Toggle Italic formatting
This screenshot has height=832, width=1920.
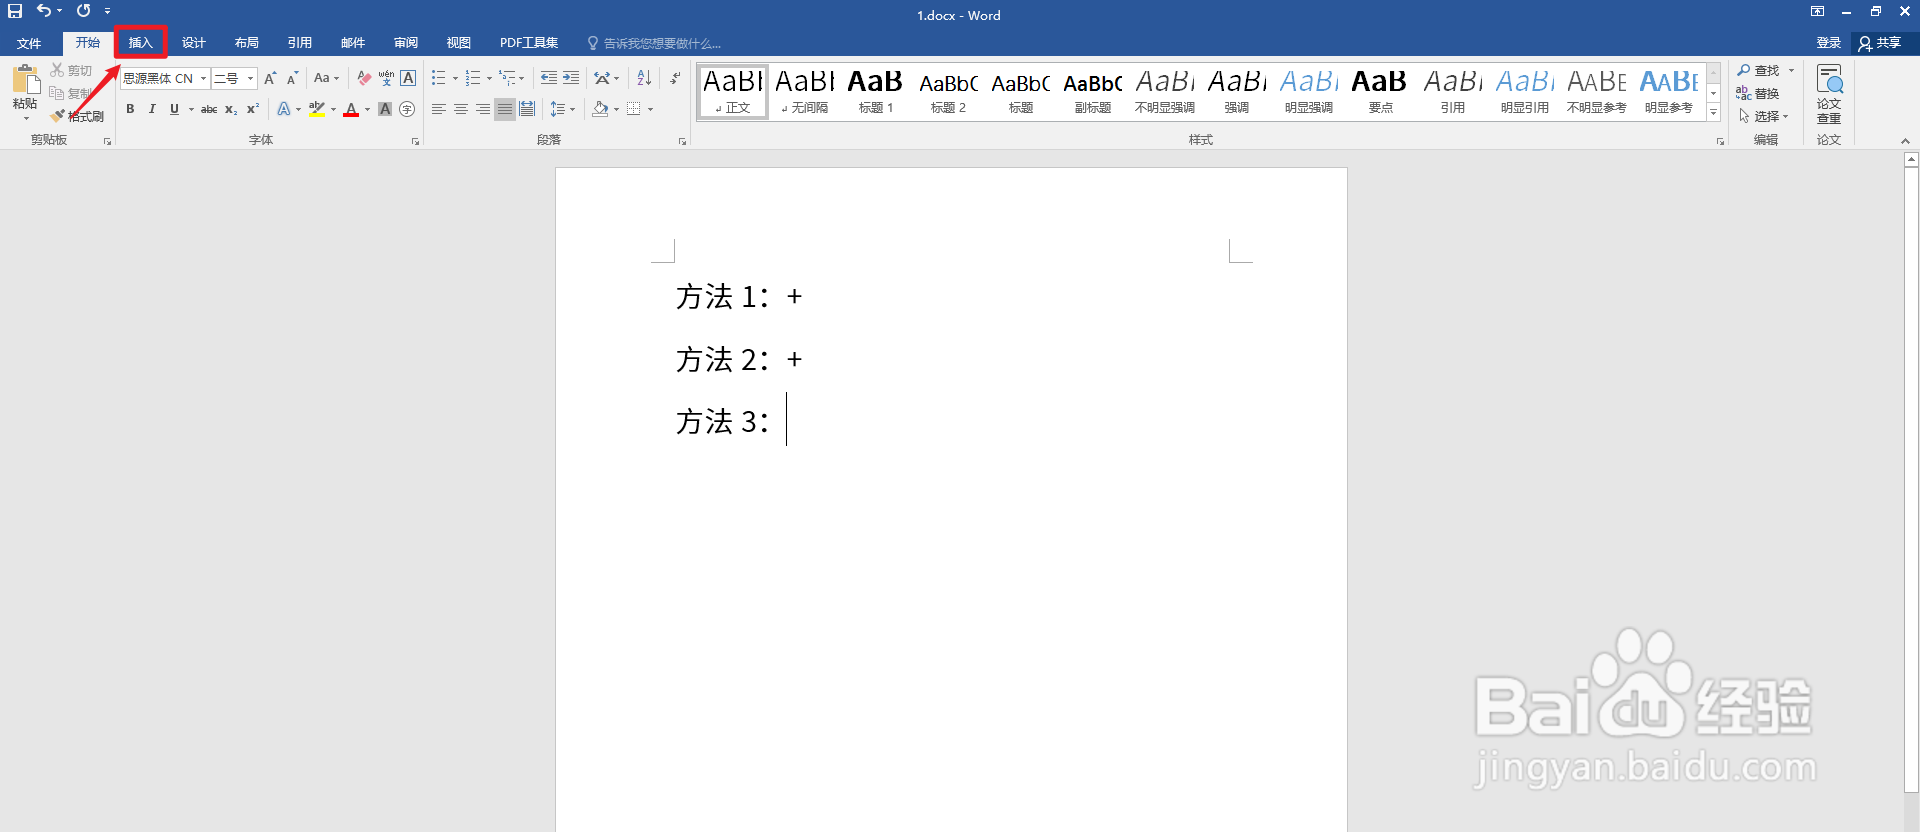[152, 109]
